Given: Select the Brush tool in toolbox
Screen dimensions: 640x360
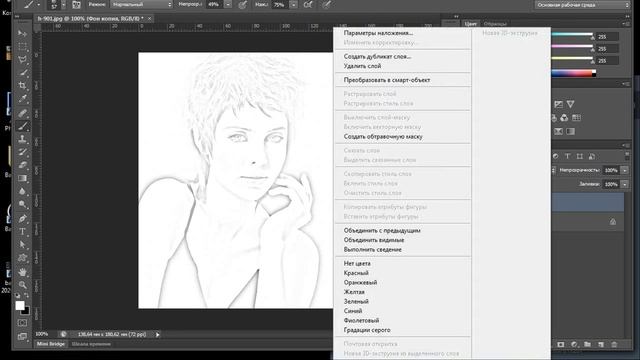Looking at the screenshot, I should 22,126.
